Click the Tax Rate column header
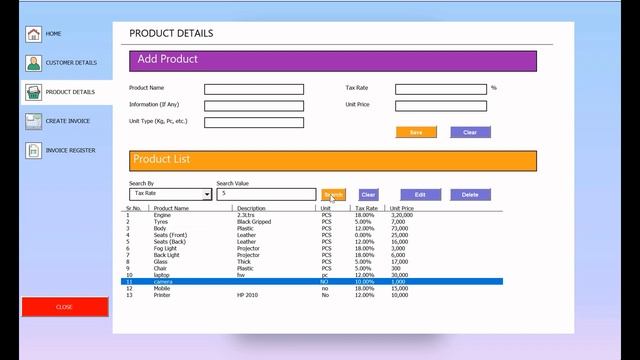 (x=367, y=208)
